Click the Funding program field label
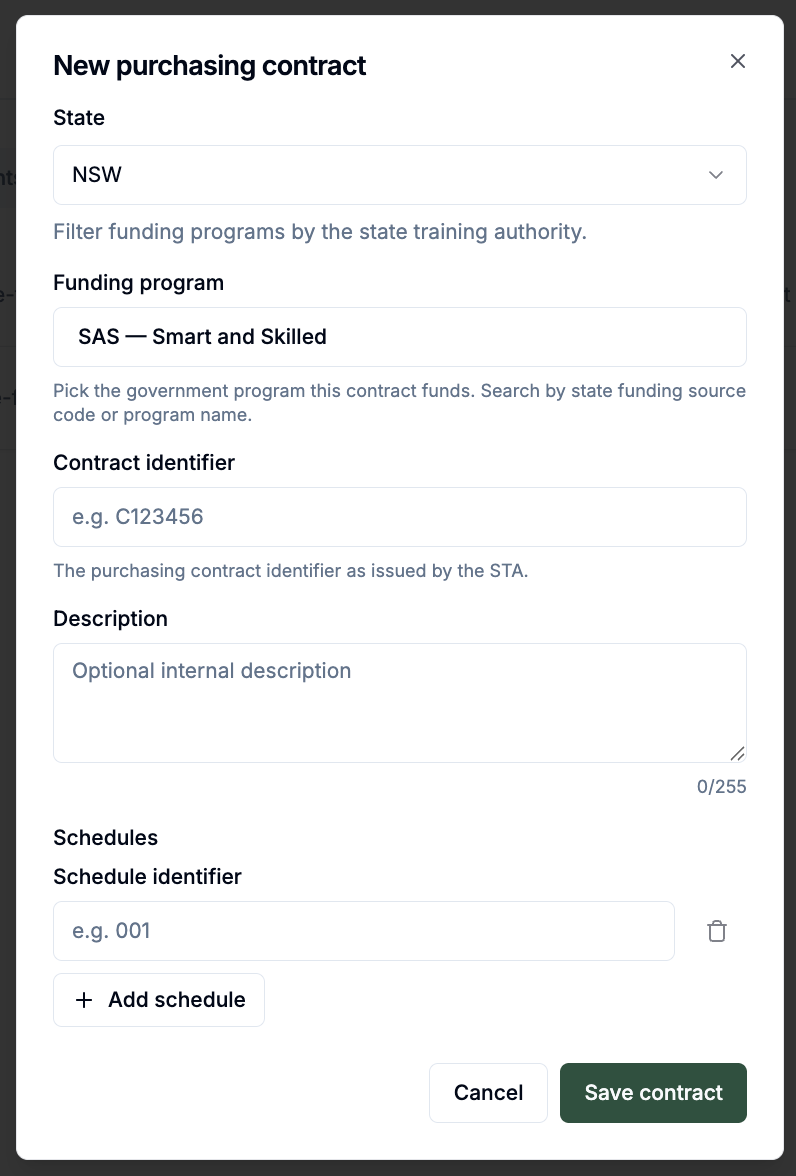Screen dimensions: 796x1176 139,283
